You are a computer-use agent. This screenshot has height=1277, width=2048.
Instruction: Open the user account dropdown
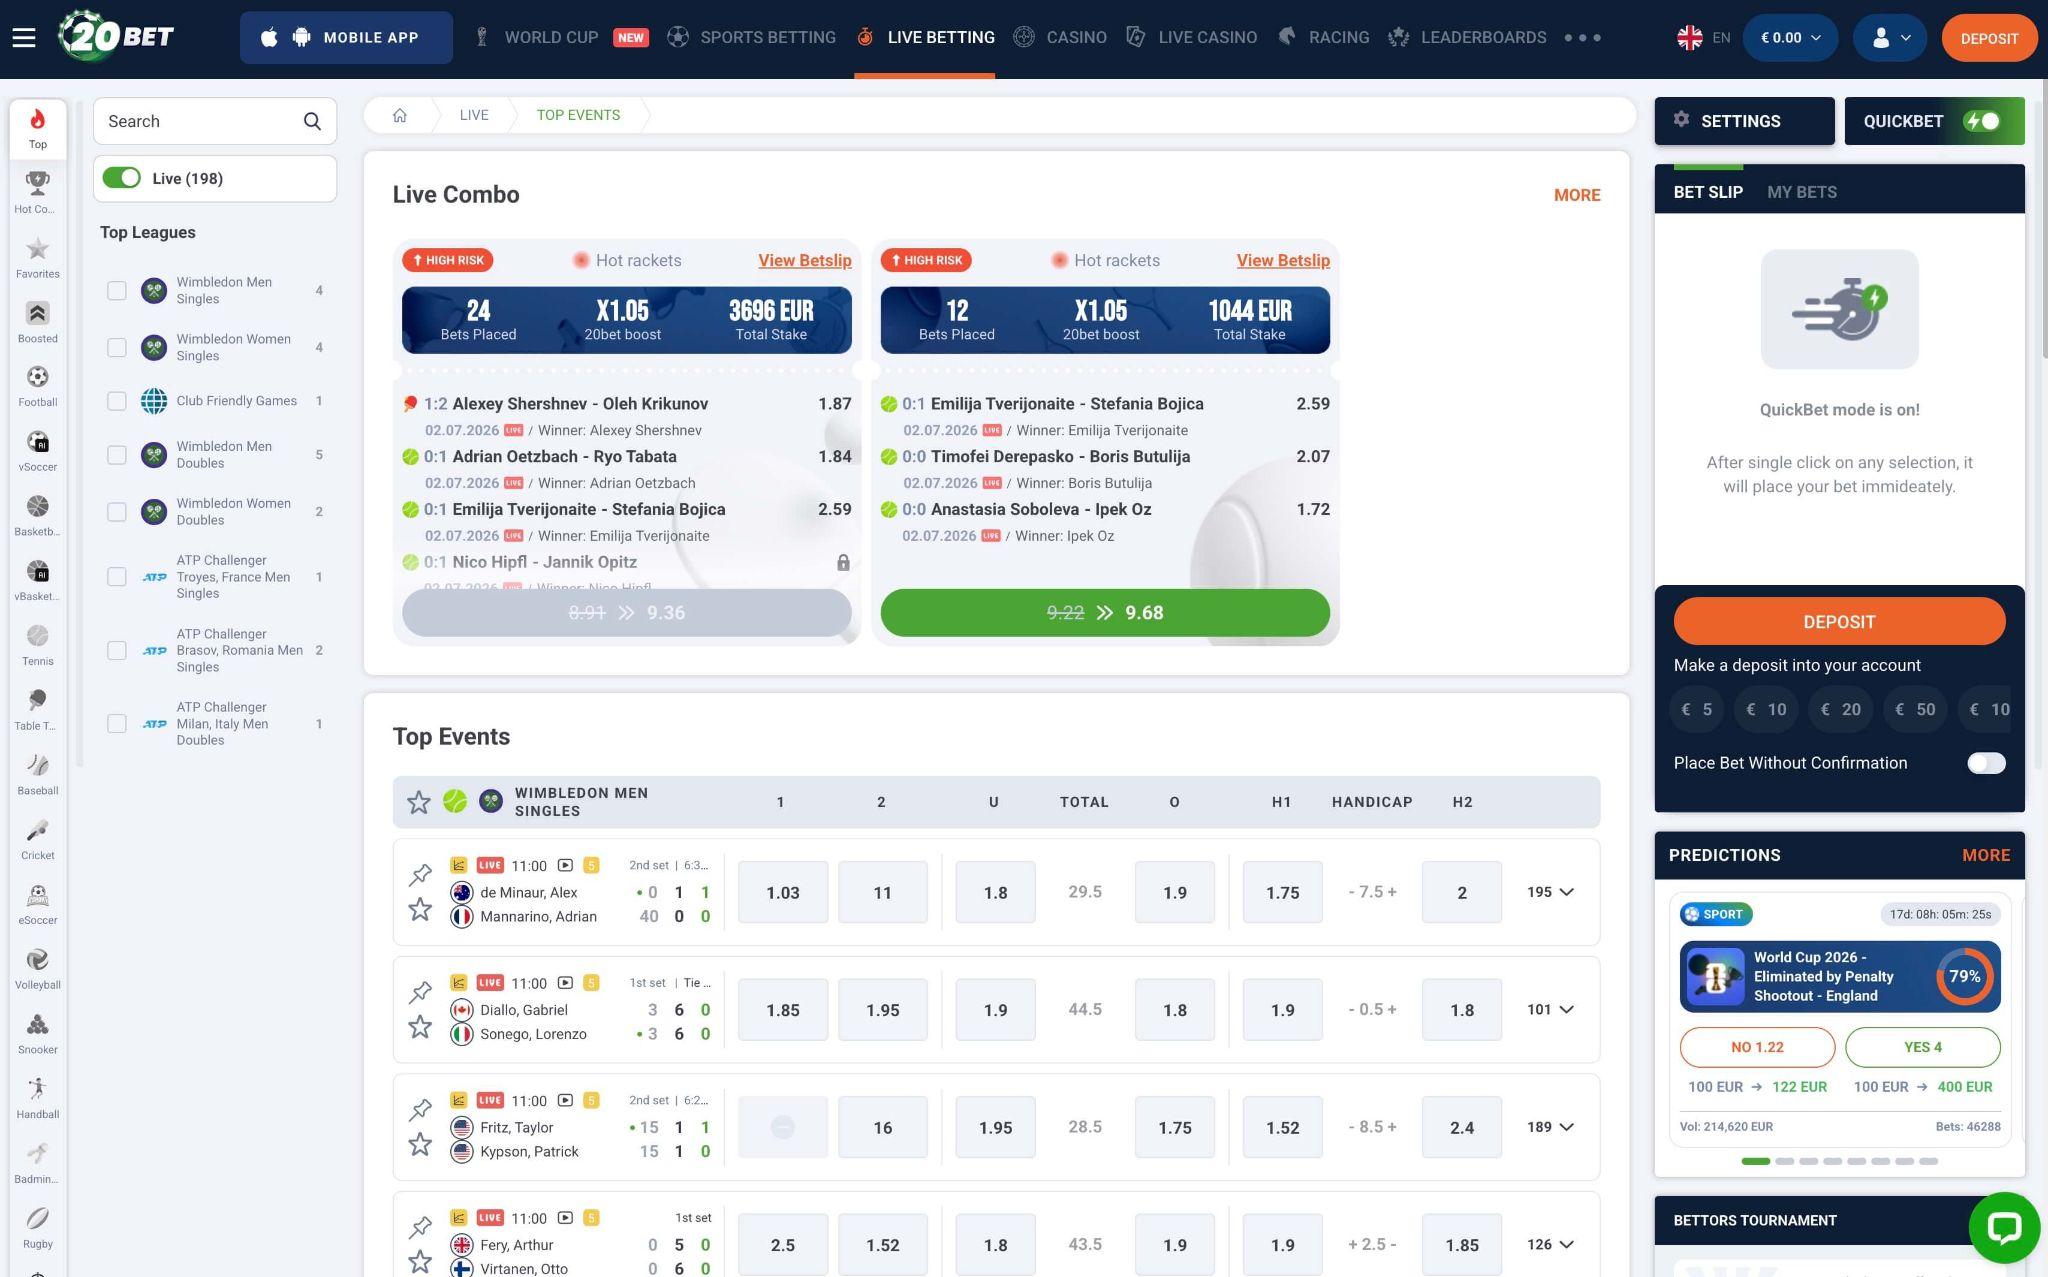tap(1890, 38)
